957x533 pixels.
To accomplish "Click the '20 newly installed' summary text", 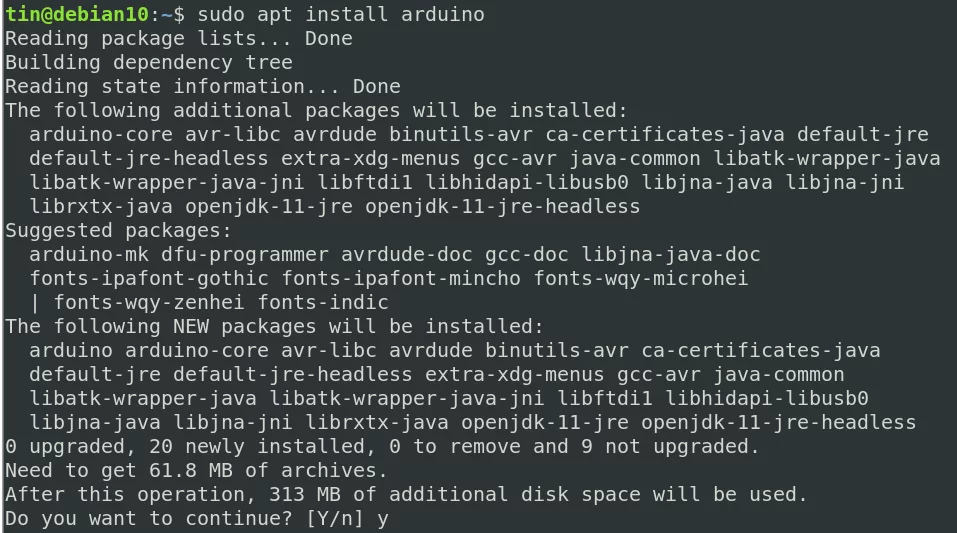I will 257,446.
